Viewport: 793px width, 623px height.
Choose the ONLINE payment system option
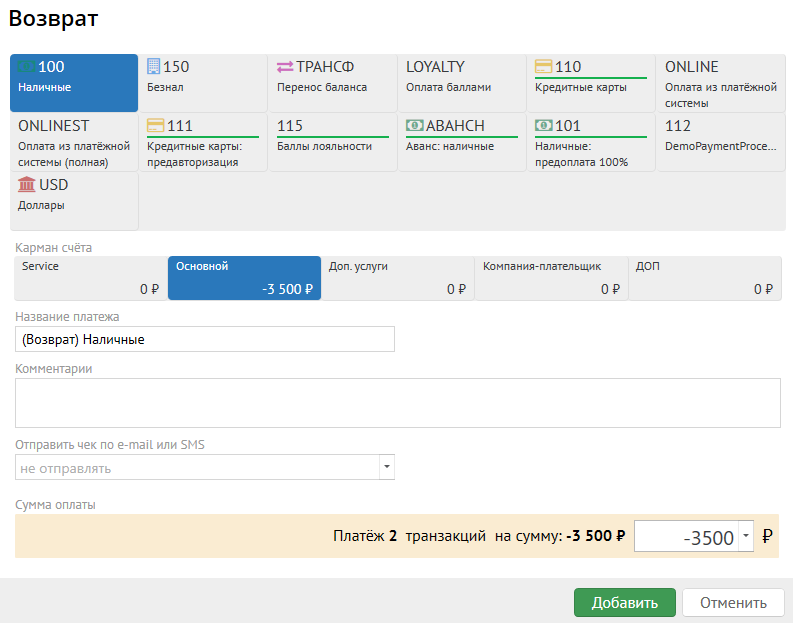click(720, 77)
